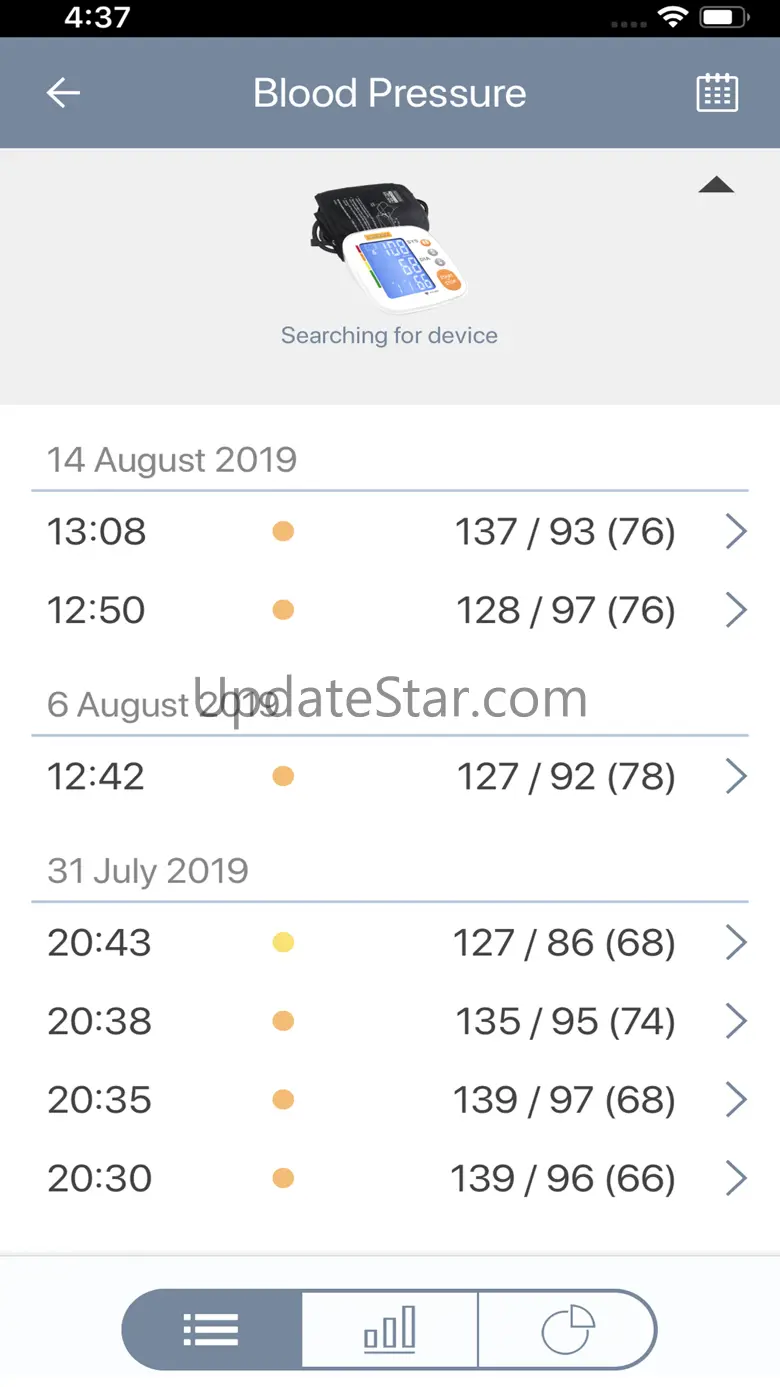Image resolution: width=780 pixels, height=1387 pixels.
Task: Collapse the device panel with the triangle arrow
Action: click(x=716, y=185)
